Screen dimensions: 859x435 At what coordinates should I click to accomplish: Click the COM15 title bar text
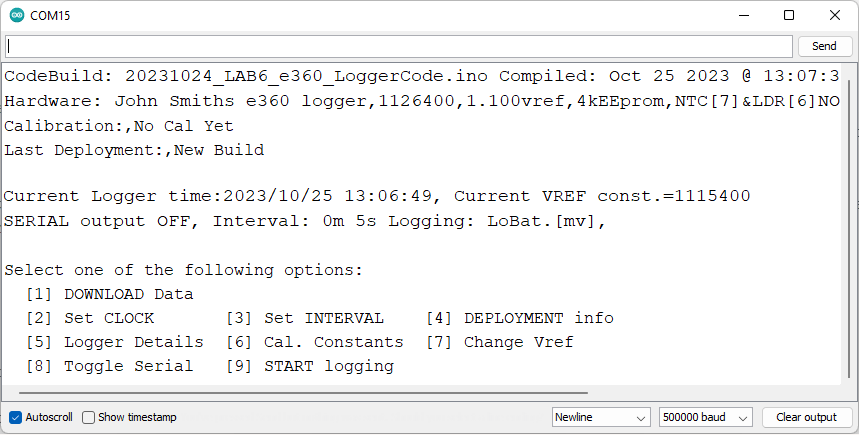coord(50,15)
